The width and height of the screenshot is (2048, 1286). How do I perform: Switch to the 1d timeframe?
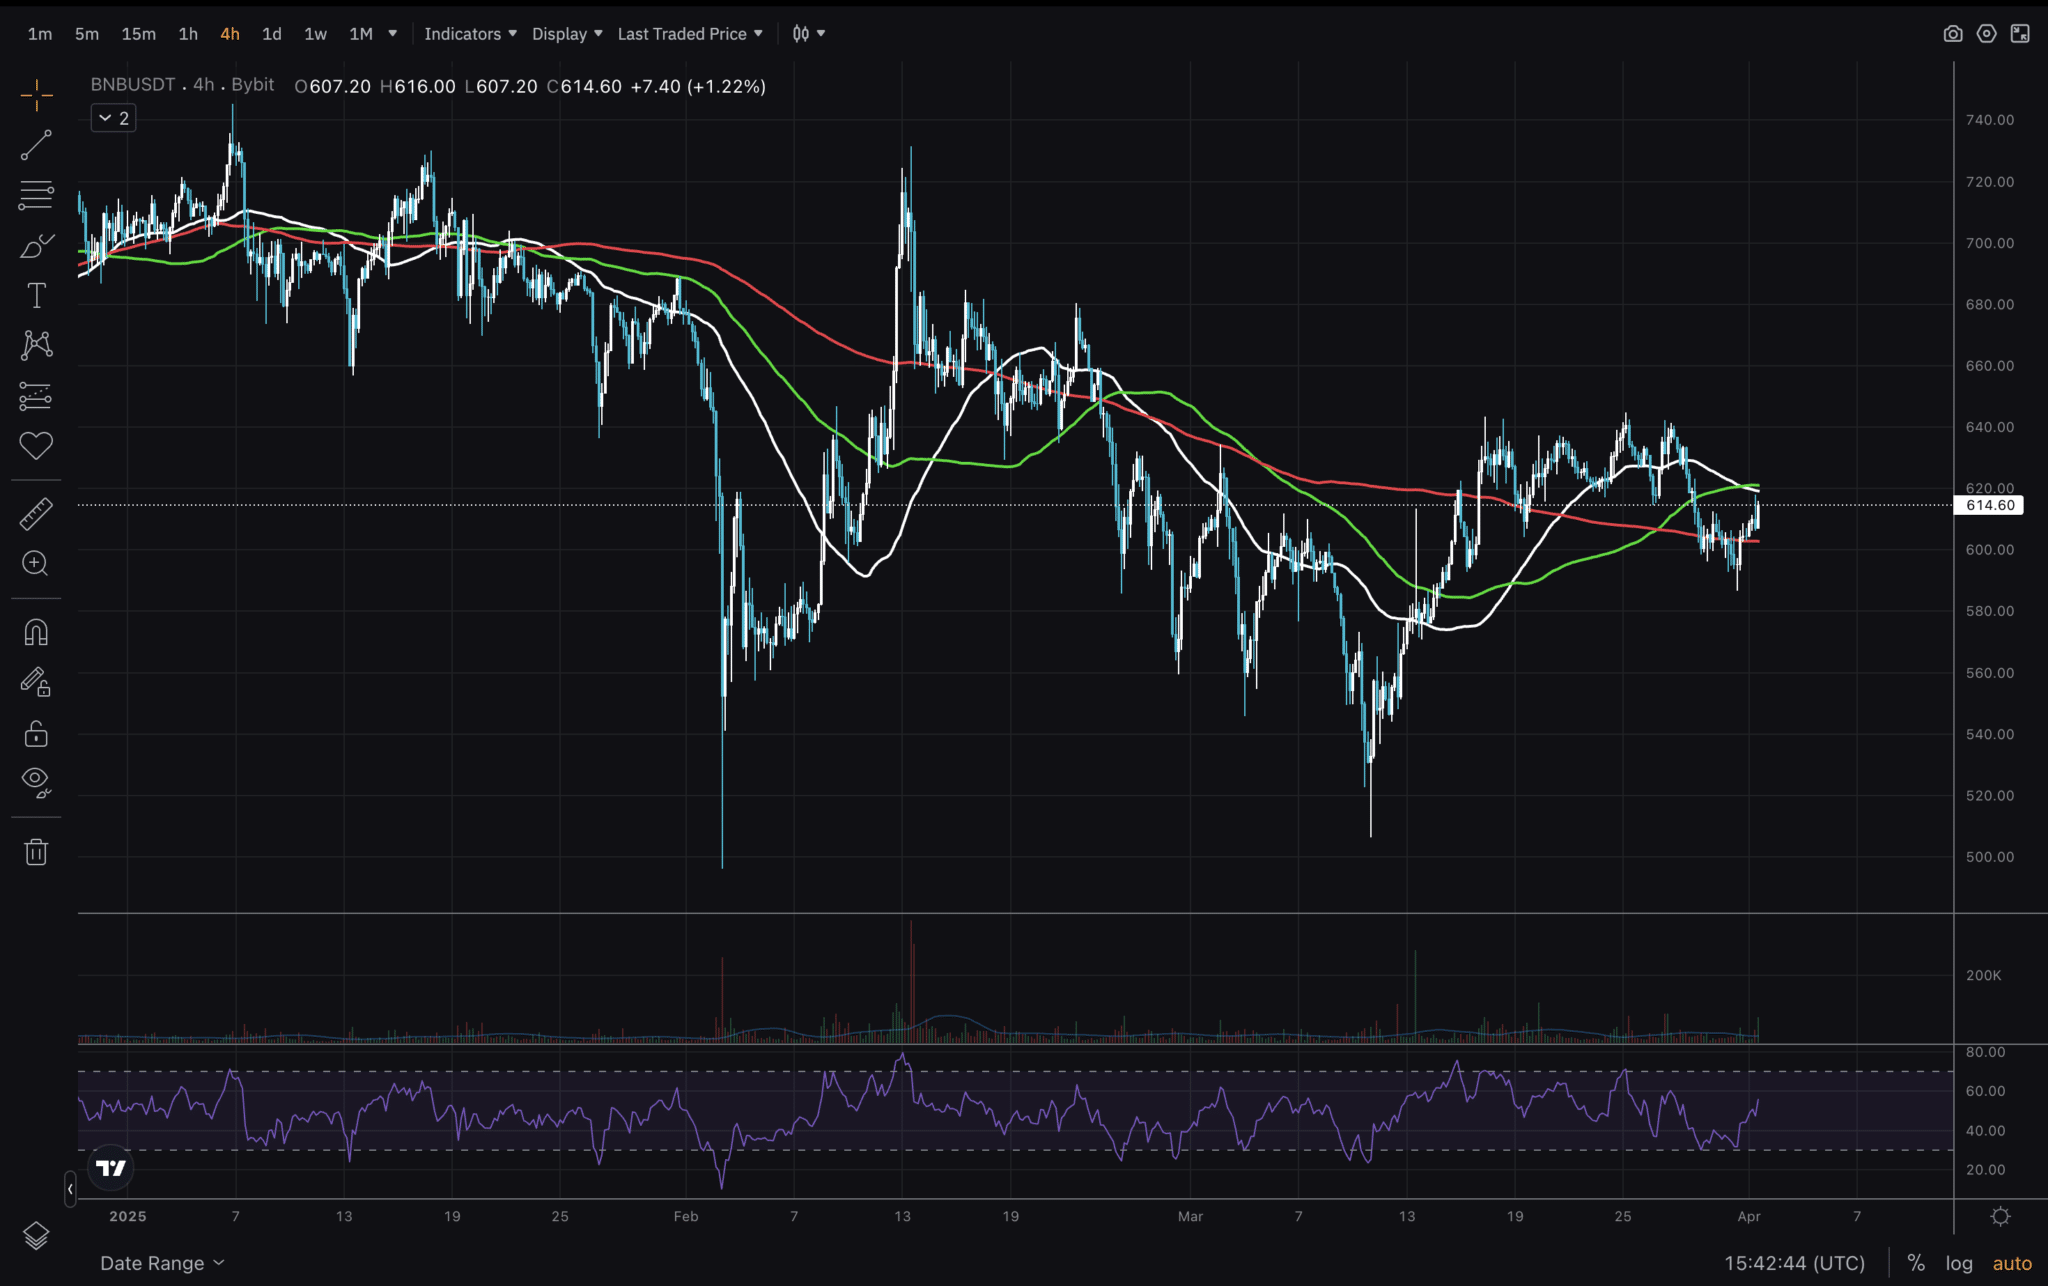[271, 34]
